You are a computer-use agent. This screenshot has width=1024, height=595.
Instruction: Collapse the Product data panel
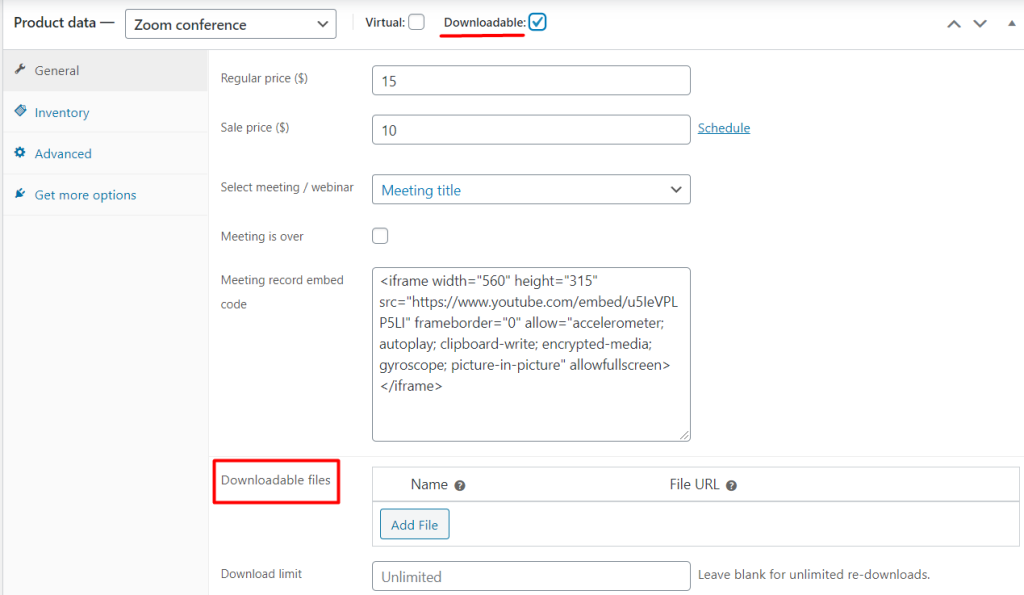point(1010,22)
